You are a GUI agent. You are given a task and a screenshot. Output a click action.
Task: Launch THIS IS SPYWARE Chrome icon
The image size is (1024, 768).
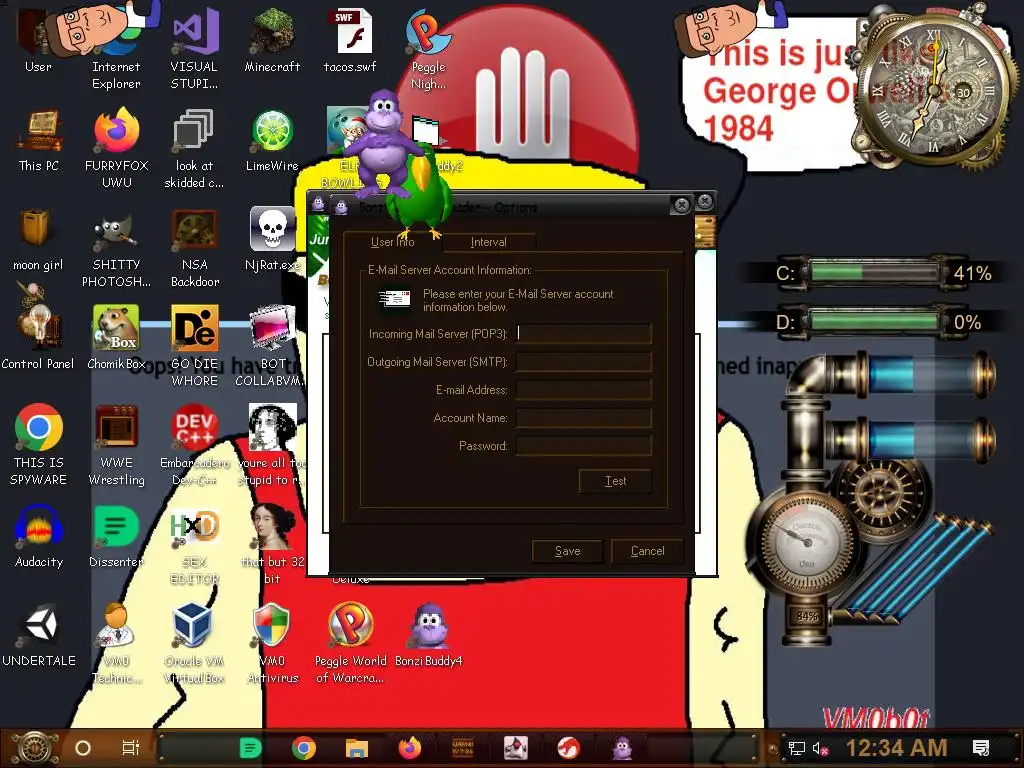pyautogui.click(x=39, y=444)
